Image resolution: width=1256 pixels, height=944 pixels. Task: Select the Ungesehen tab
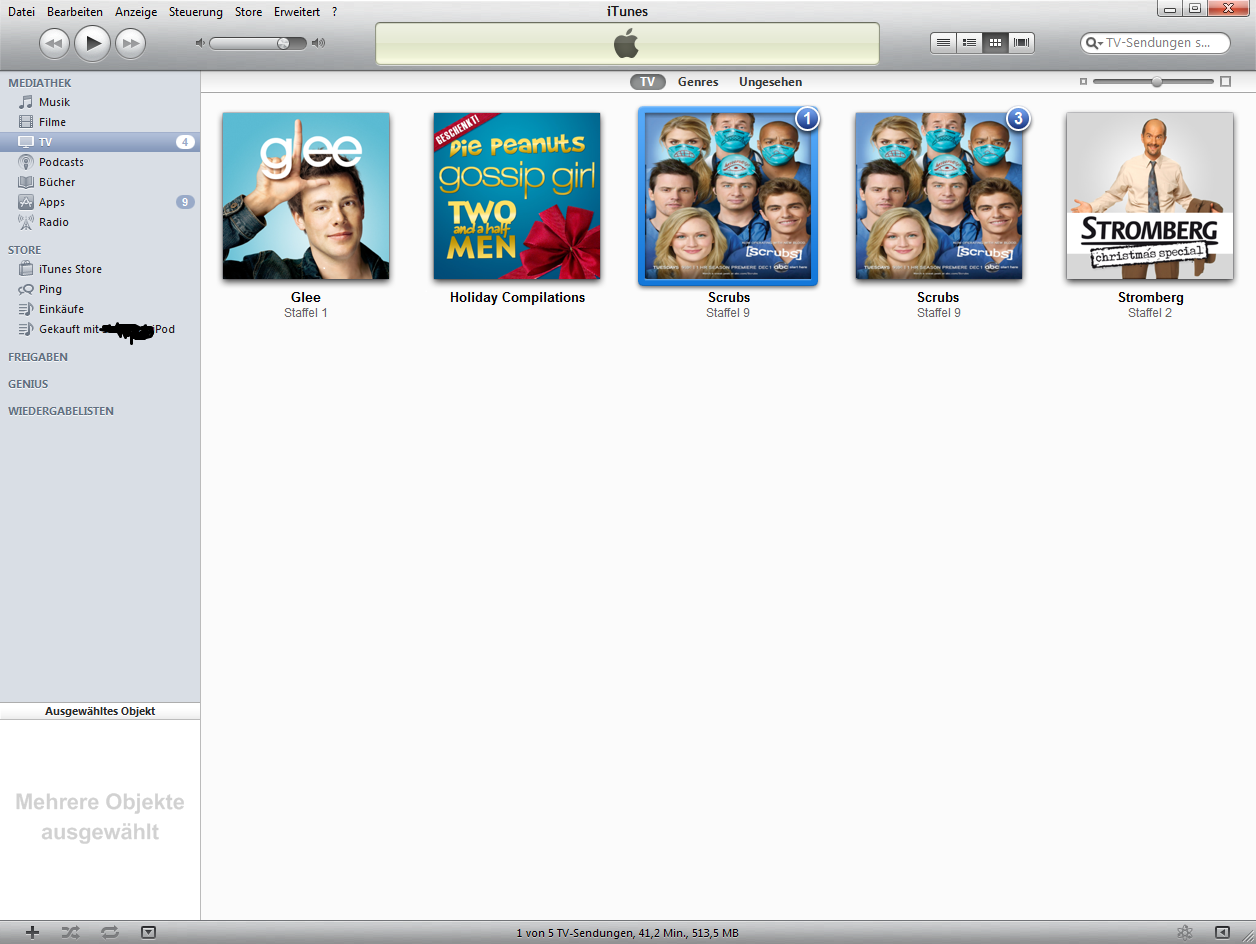click(x=770, y=82)
